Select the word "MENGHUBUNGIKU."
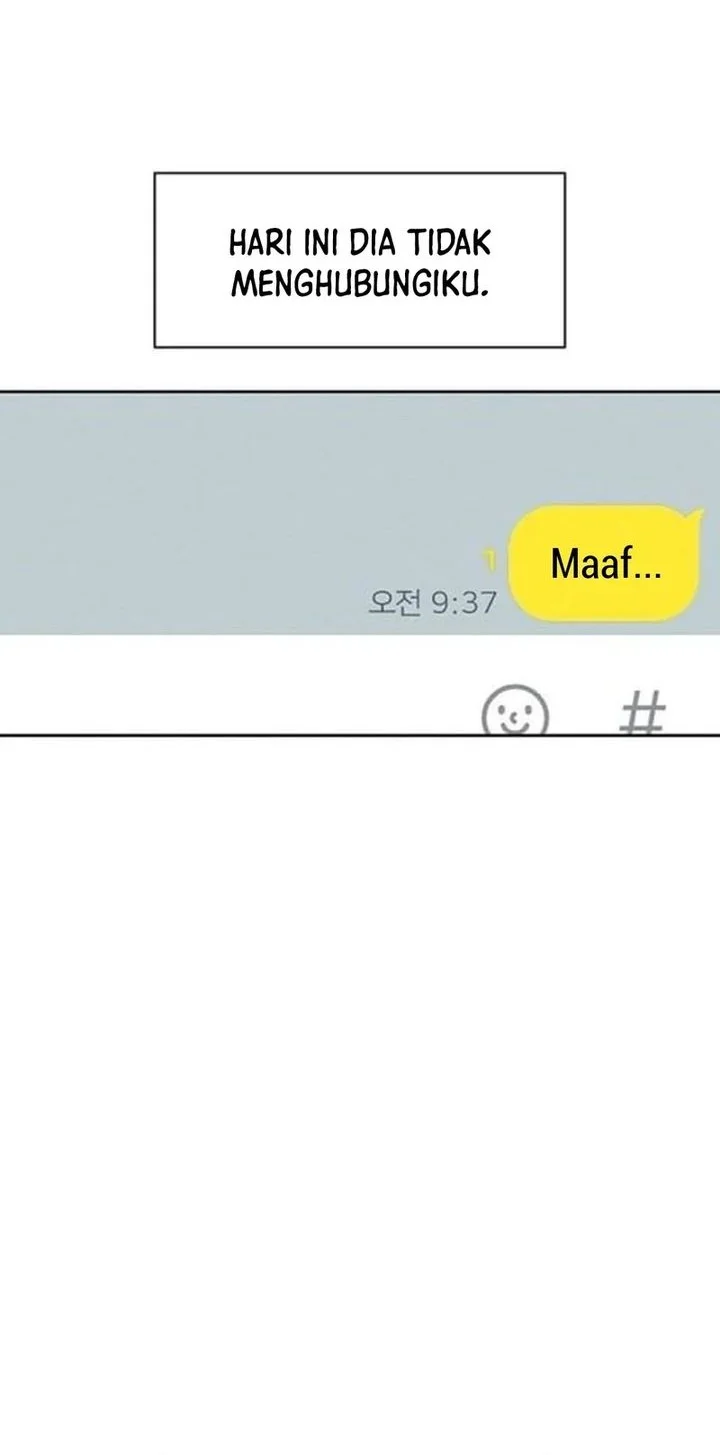The height and width of the screenshot is (1455, 720). tap(360, 284)
